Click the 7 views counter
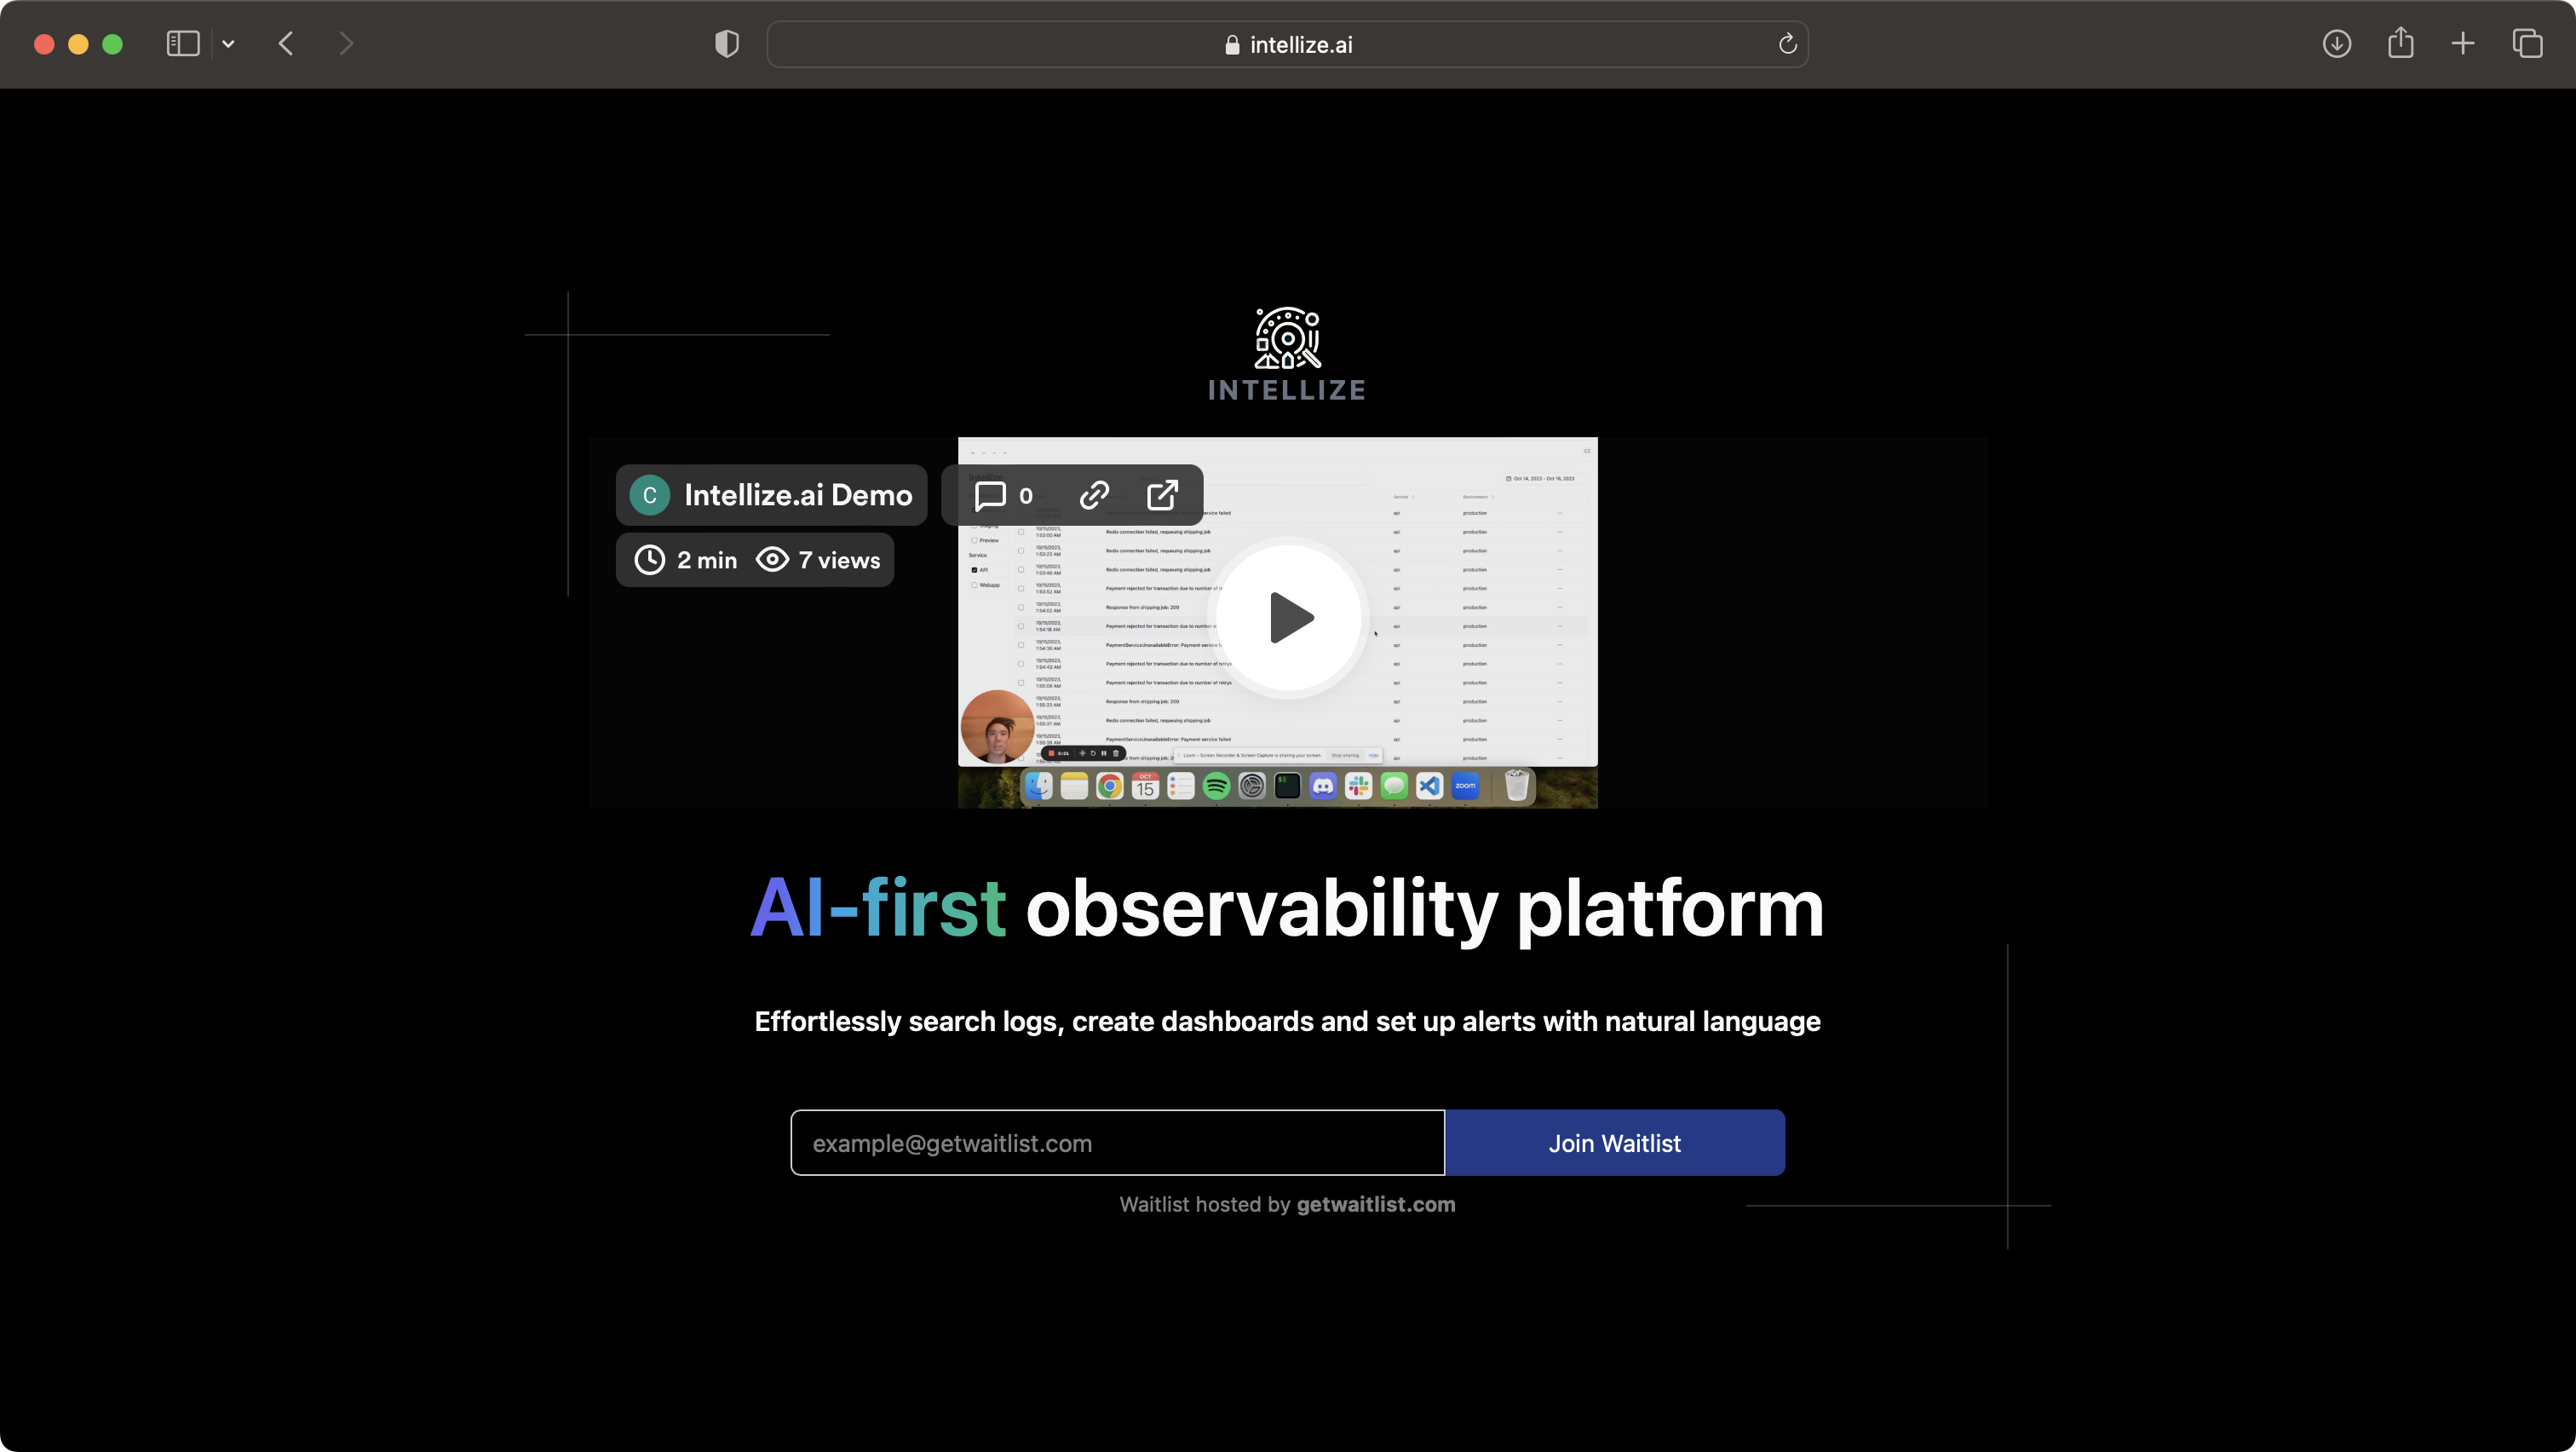 point(839,560)
